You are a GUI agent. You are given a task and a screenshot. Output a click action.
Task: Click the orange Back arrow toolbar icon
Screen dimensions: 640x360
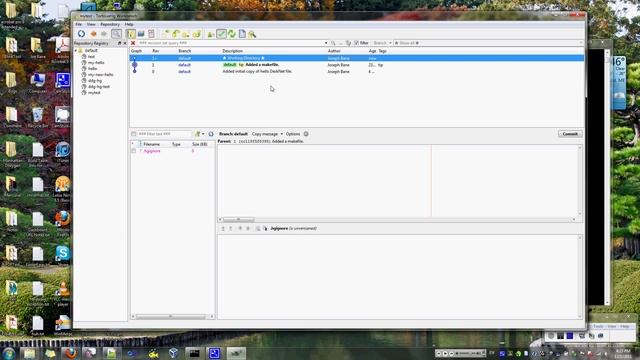[x=93, y=34]
